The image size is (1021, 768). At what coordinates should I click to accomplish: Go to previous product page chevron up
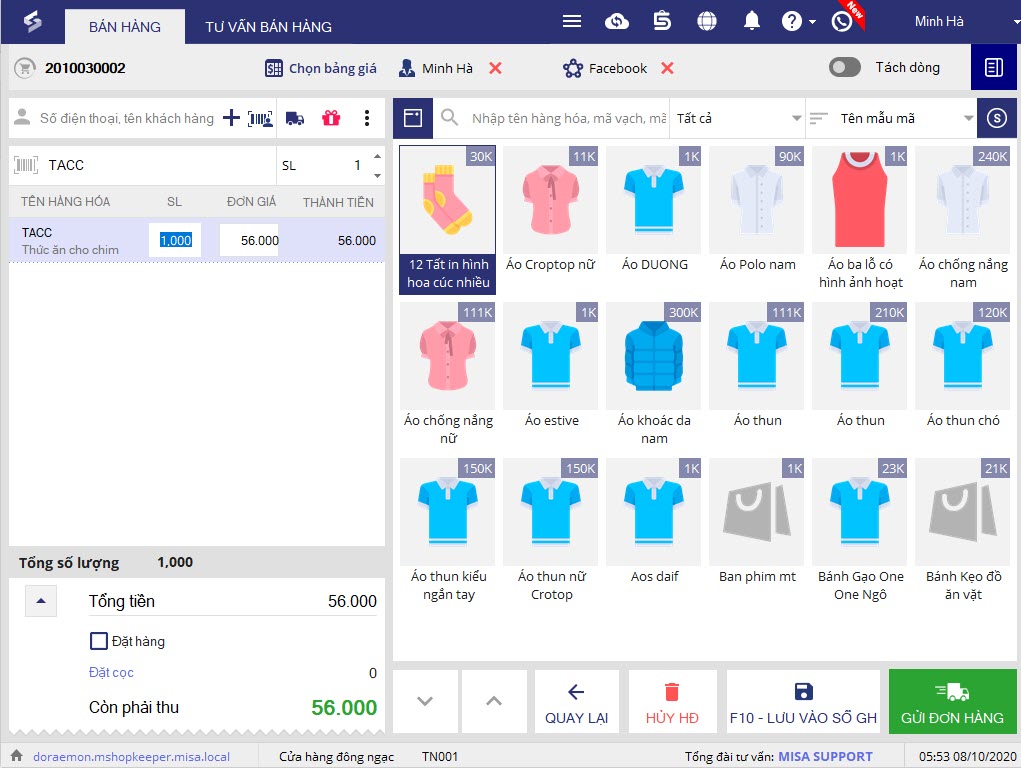point(494,702)
